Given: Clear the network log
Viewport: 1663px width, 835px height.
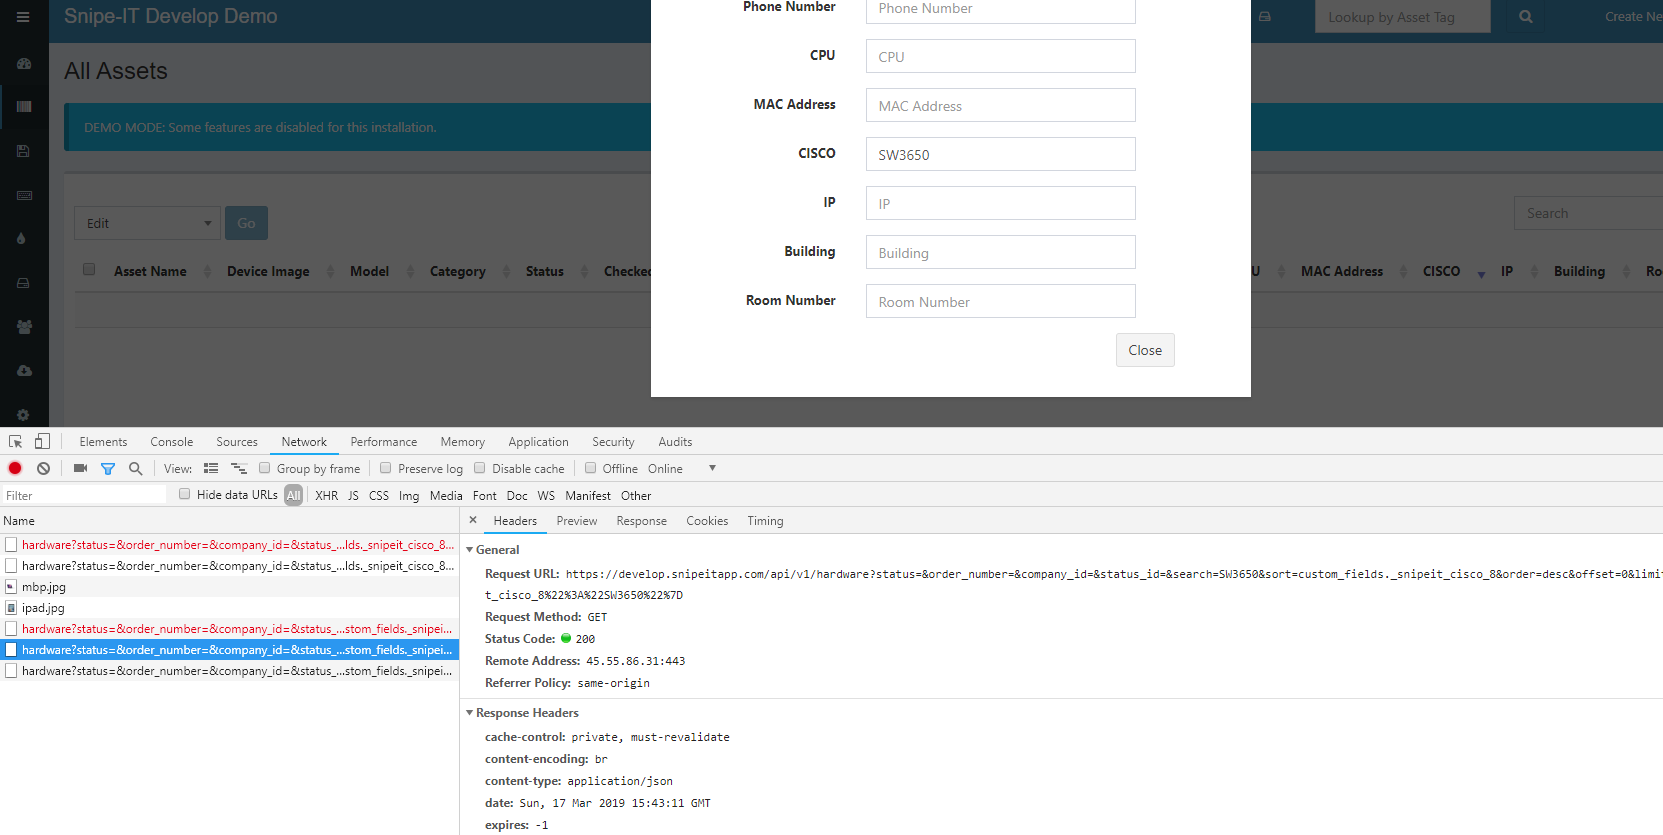Looking at the screenshot, I should (x=43, y=468).
